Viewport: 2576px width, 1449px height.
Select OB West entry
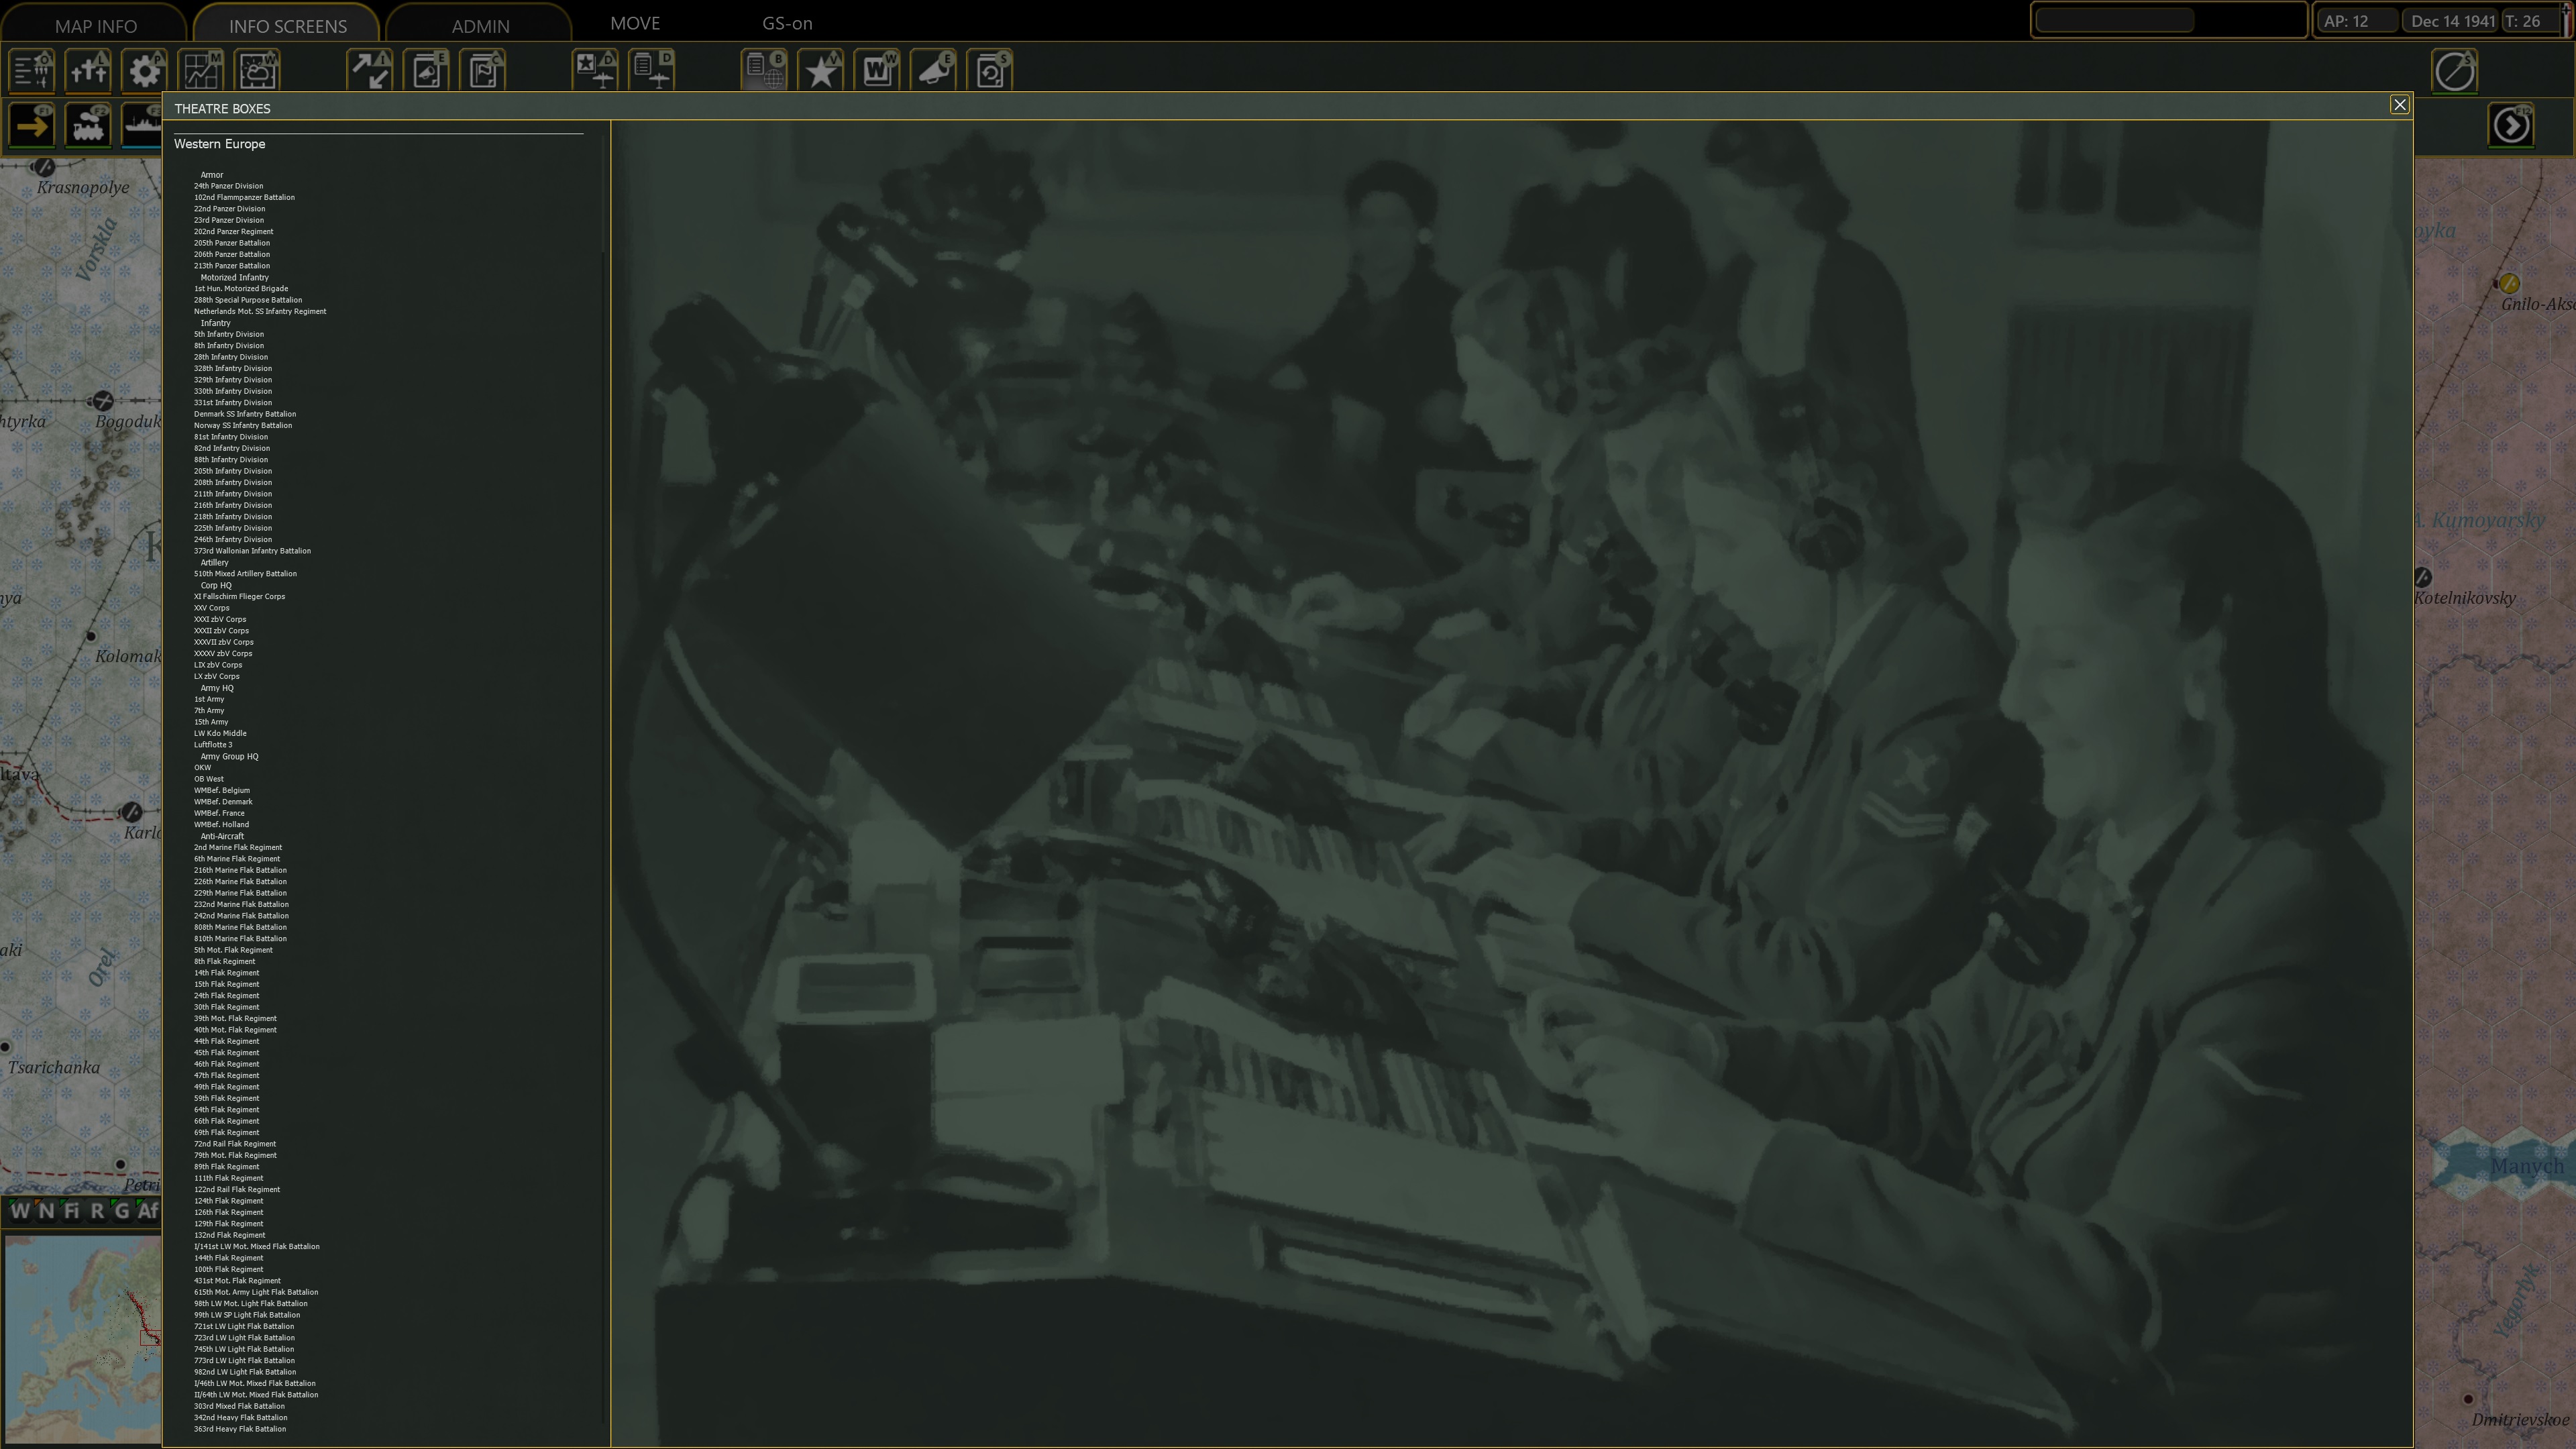pyautogui.click(x=209, y=779)
